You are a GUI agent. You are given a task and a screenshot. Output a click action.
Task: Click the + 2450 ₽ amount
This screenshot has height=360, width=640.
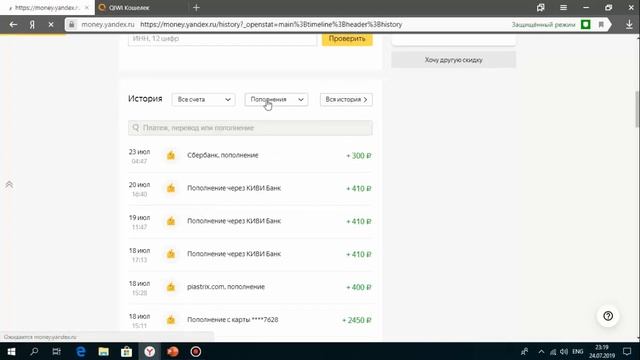(x=356, y=320)
